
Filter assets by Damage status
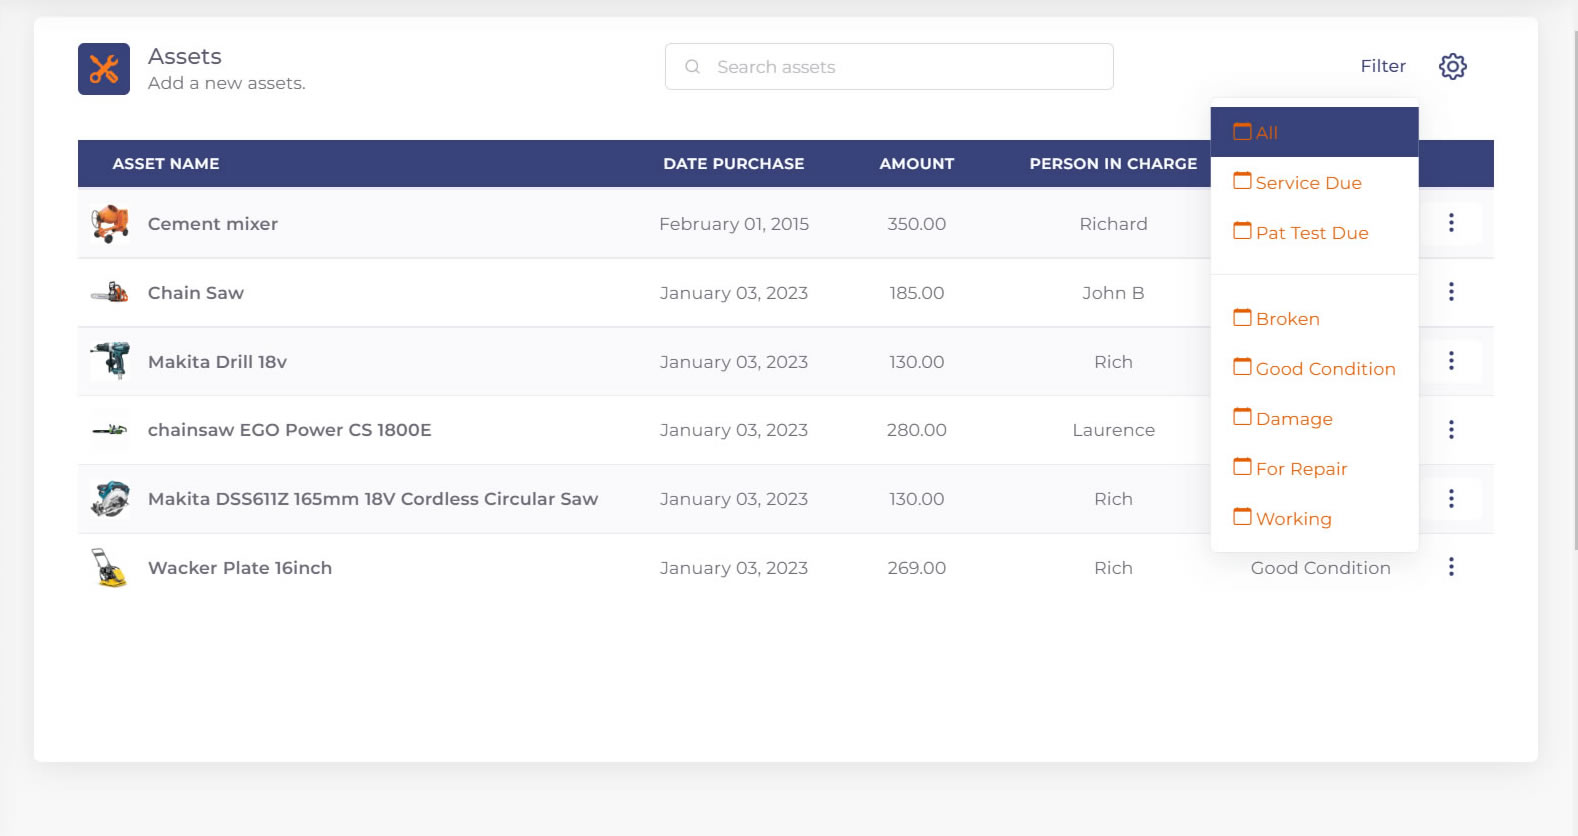1314,418
